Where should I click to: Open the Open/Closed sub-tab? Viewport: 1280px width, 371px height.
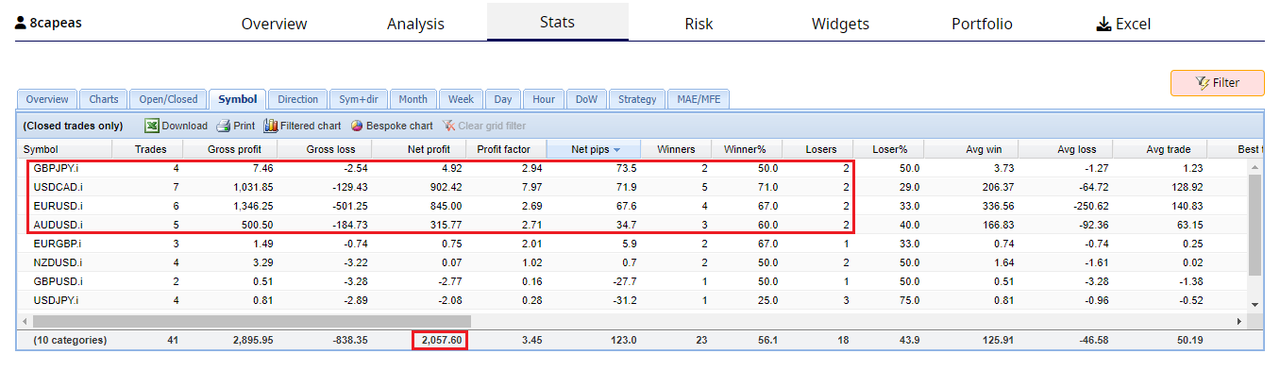click(x=168, y=99)
